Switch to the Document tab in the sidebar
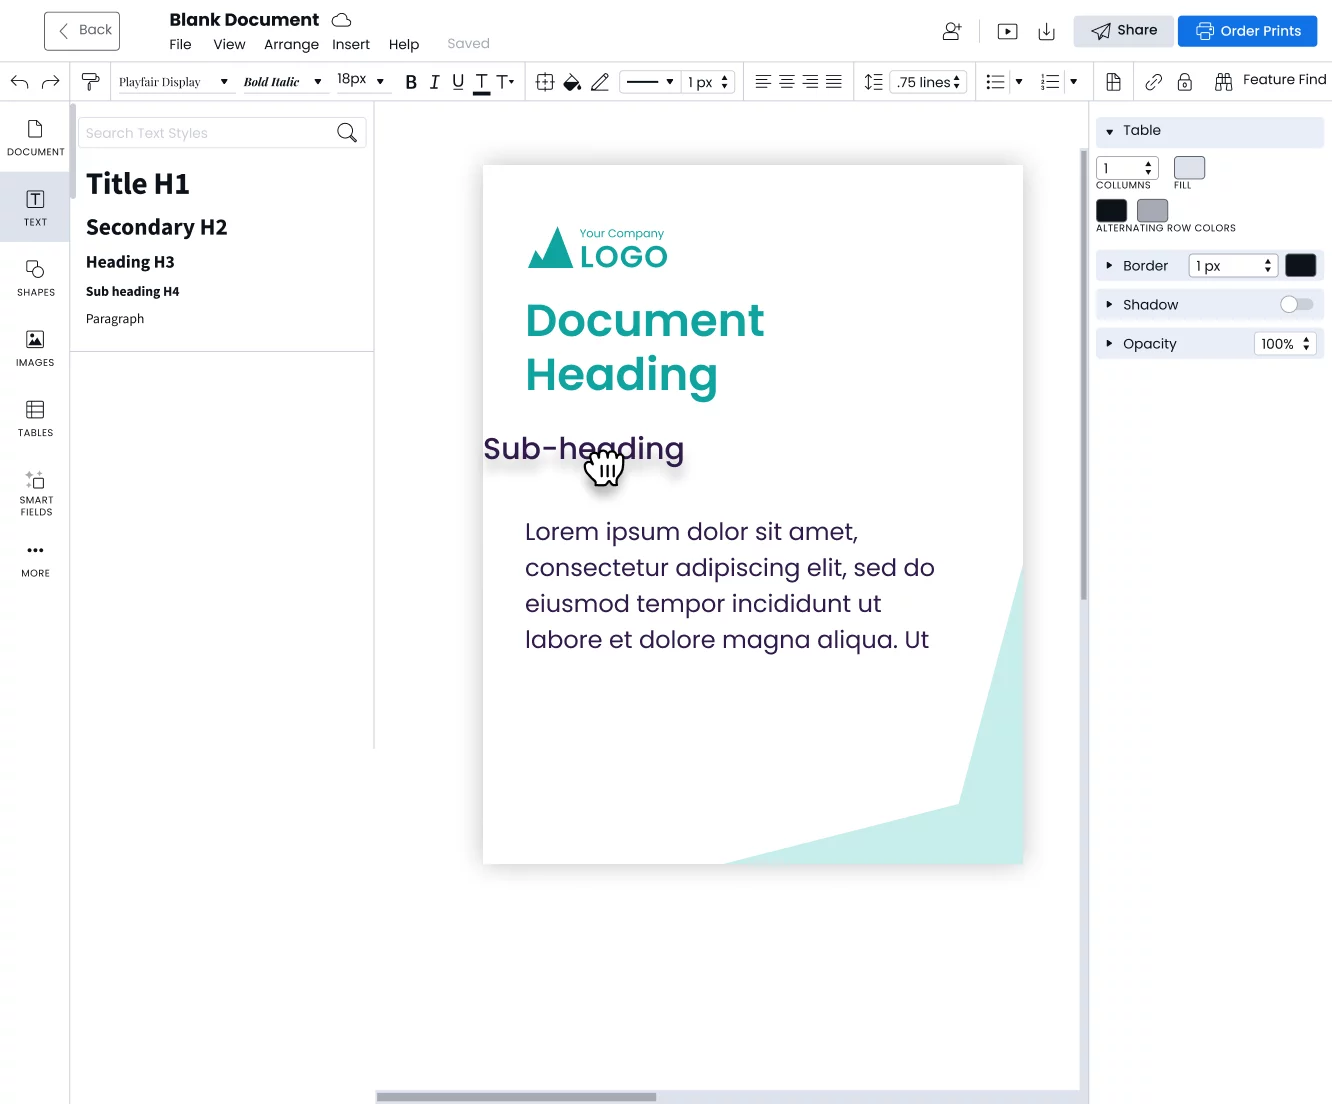Image resolution: width=1332 pixels, height=1104 pixels. point(35,138)
